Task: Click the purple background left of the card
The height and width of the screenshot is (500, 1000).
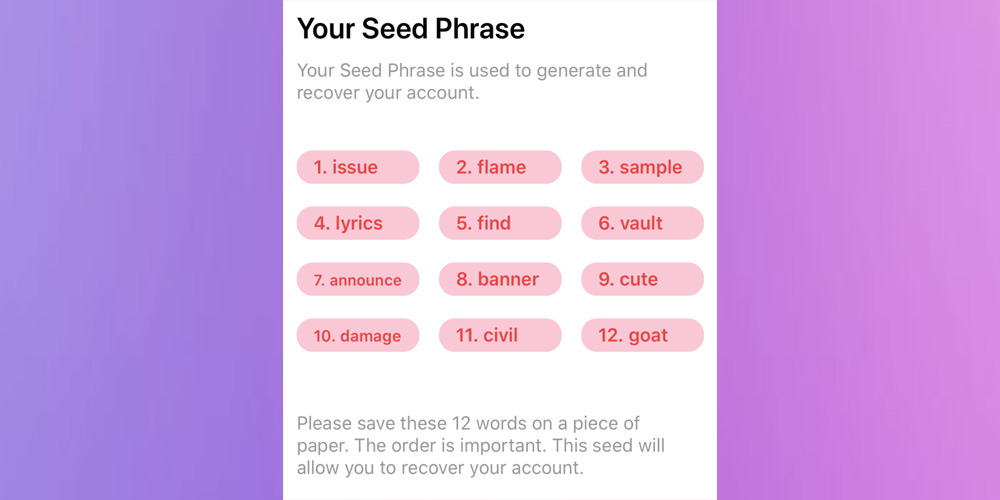Action: pyautogui.click(x=140, y=250)
